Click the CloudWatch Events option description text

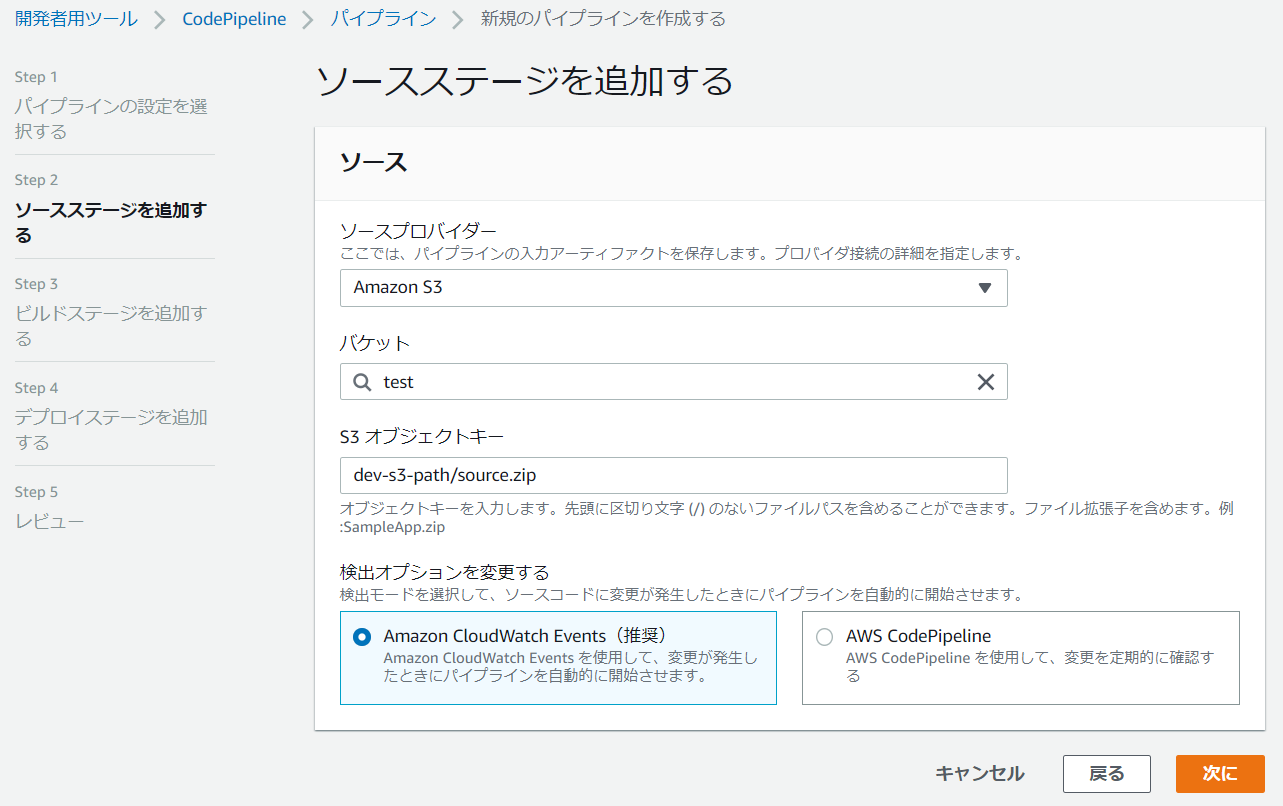(571, 667)
